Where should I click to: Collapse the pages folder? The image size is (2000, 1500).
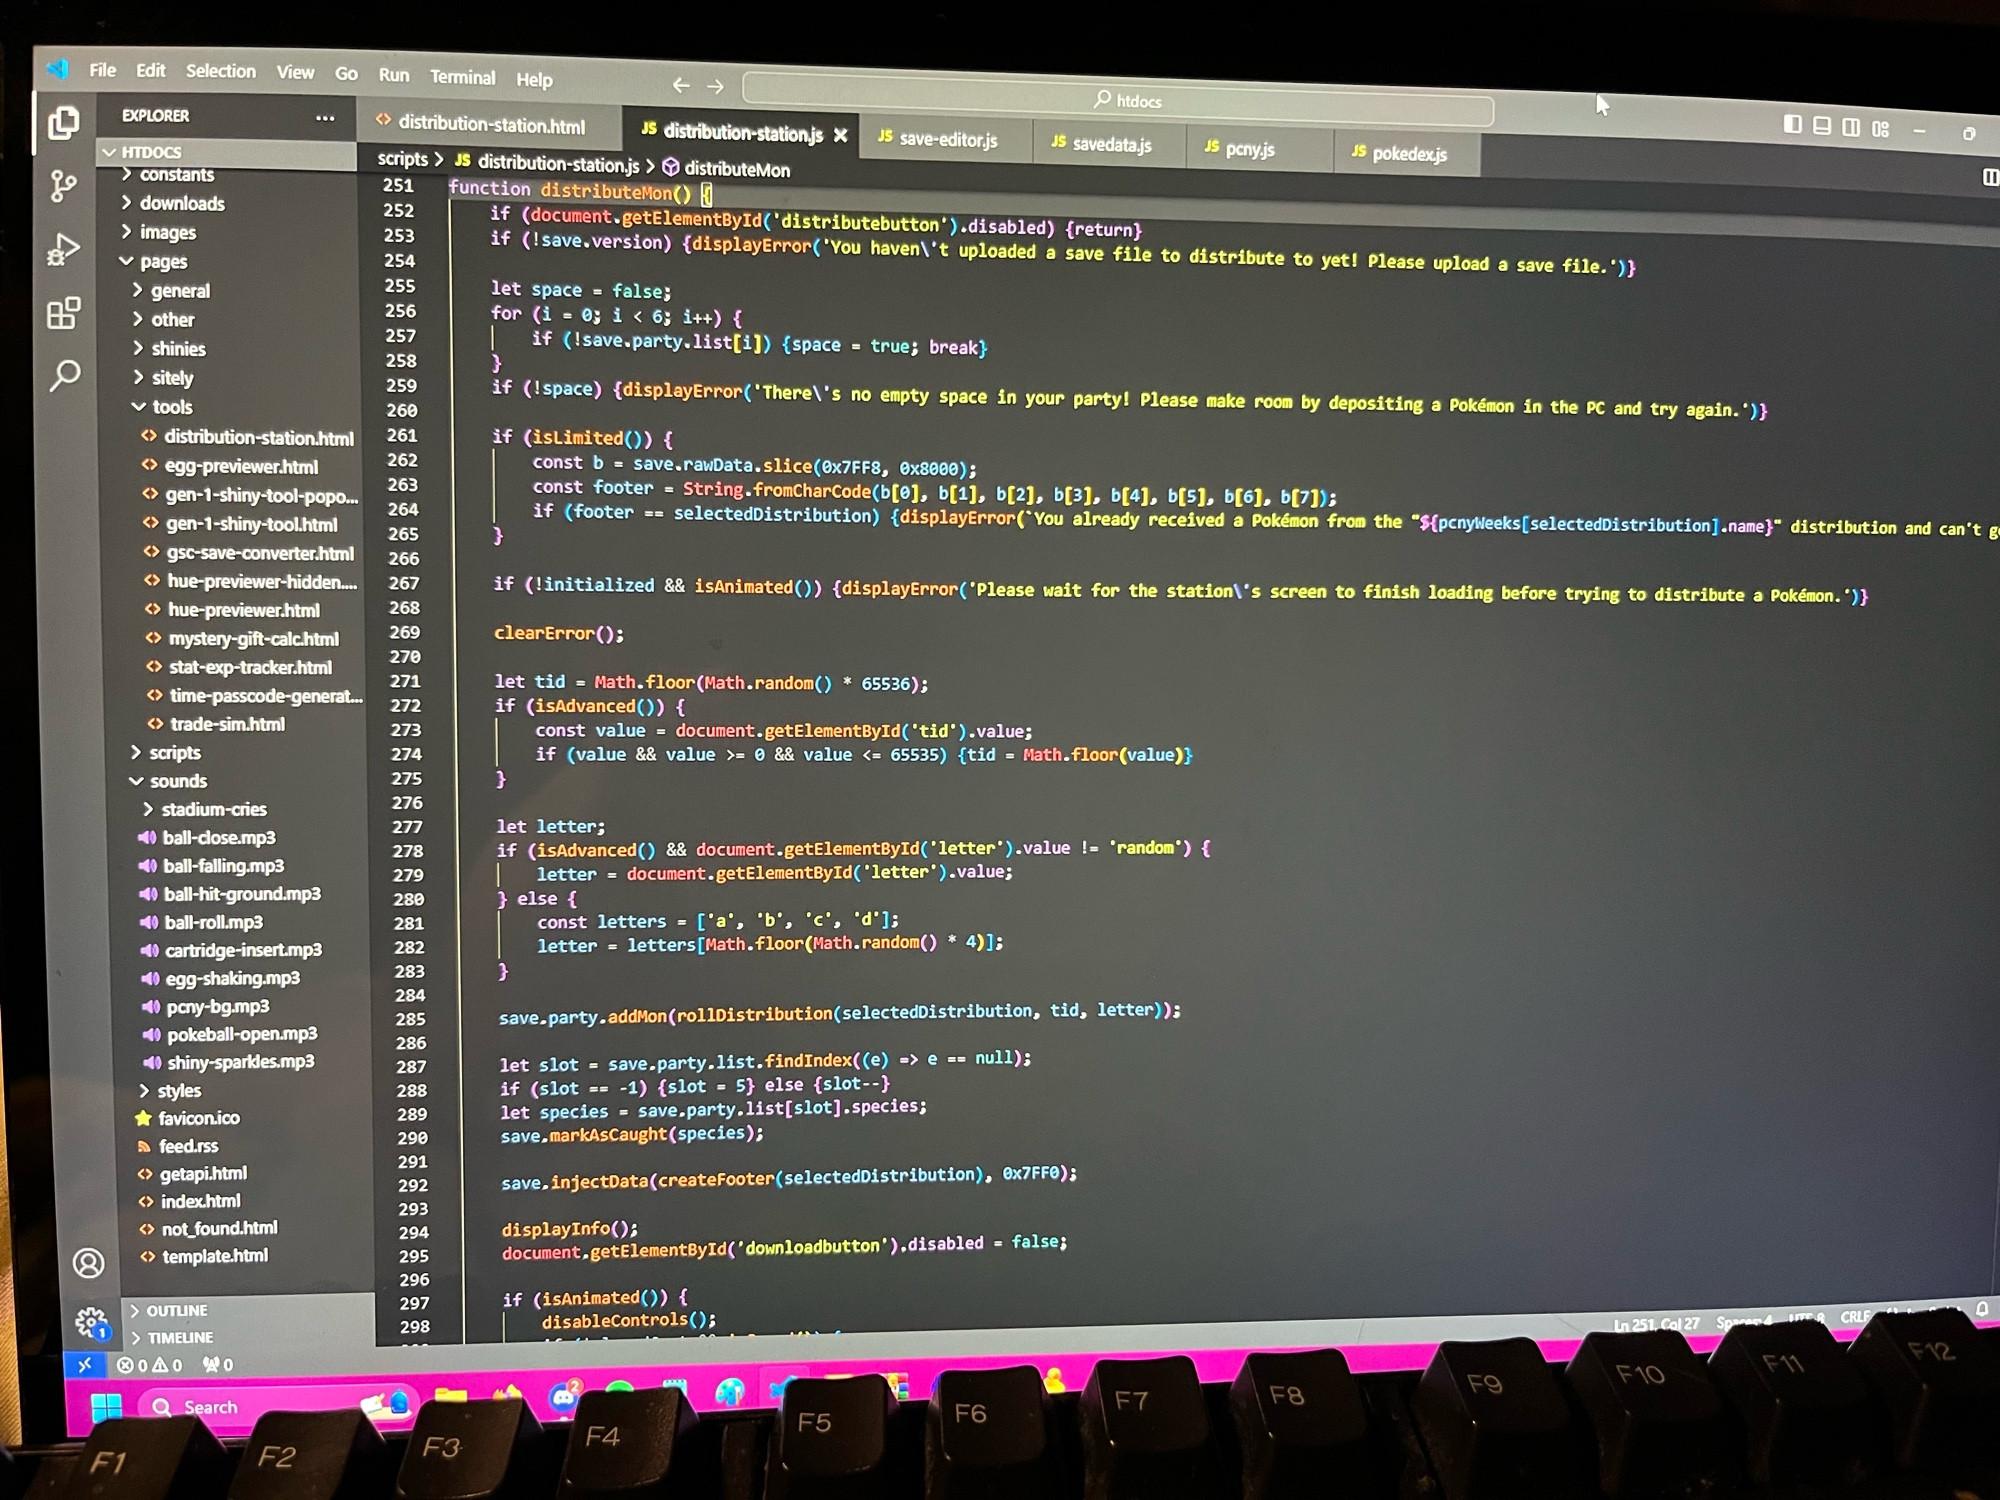(154, 262)
